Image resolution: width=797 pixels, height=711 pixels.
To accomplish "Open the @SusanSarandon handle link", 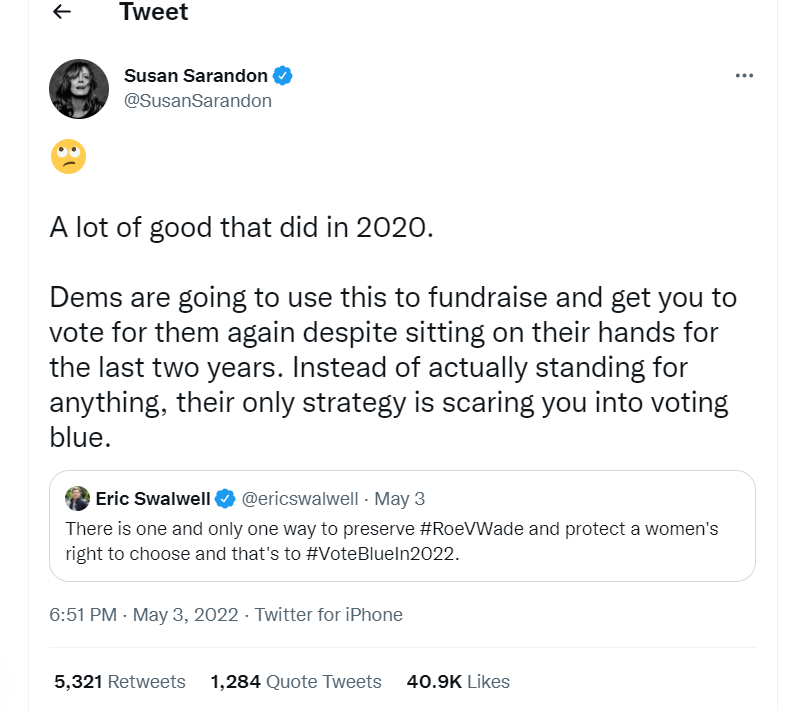I will click(198, 101).
